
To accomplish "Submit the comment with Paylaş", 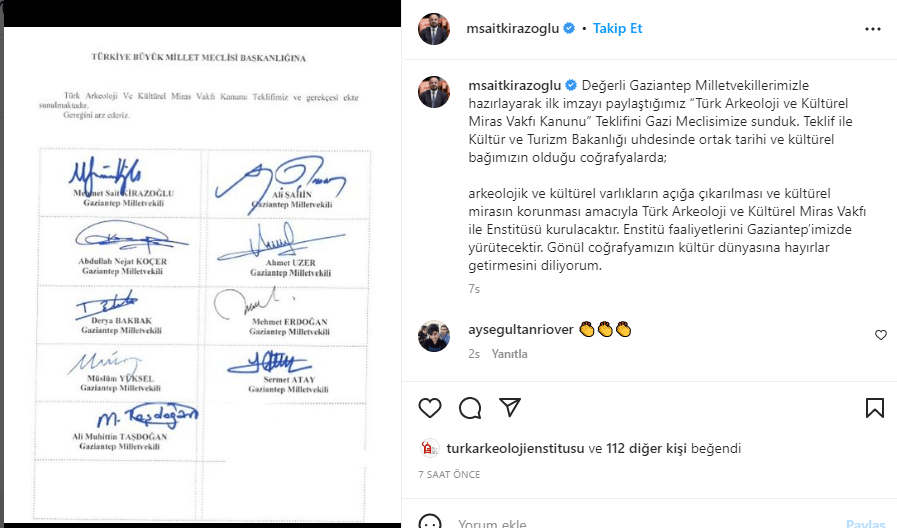I will pos(866,523).
